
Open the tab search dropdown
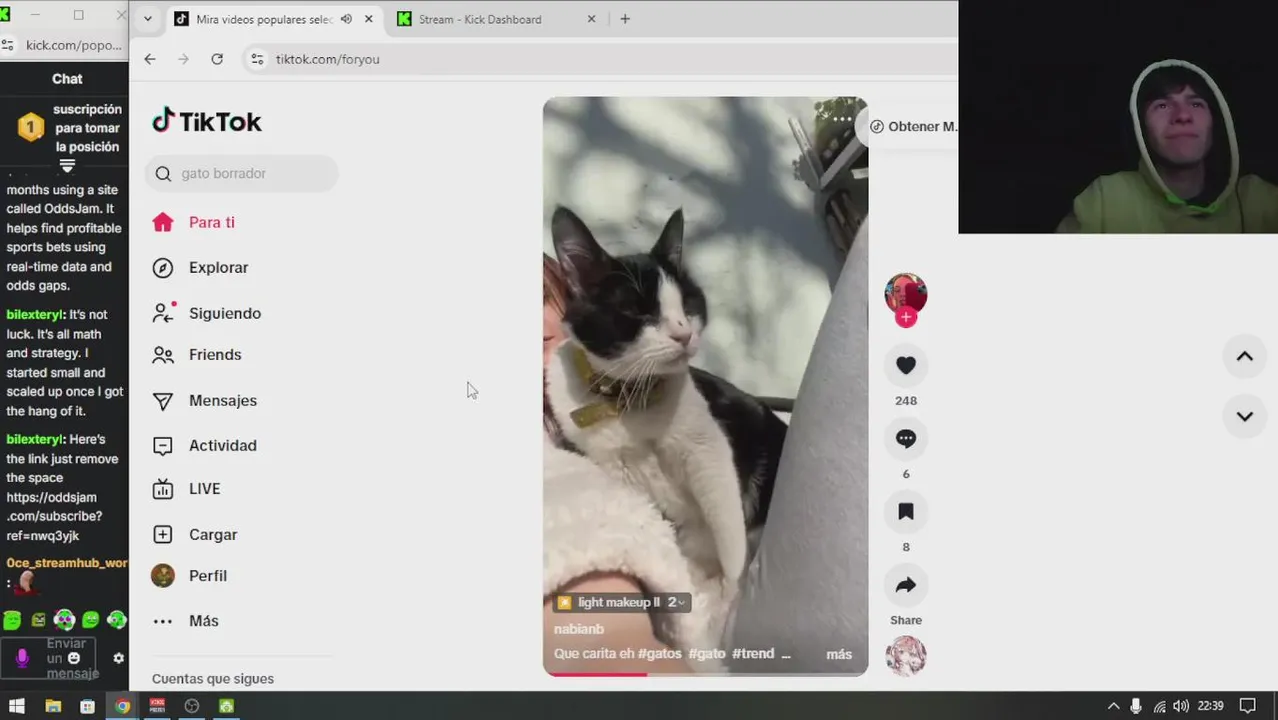coord(148,19)
